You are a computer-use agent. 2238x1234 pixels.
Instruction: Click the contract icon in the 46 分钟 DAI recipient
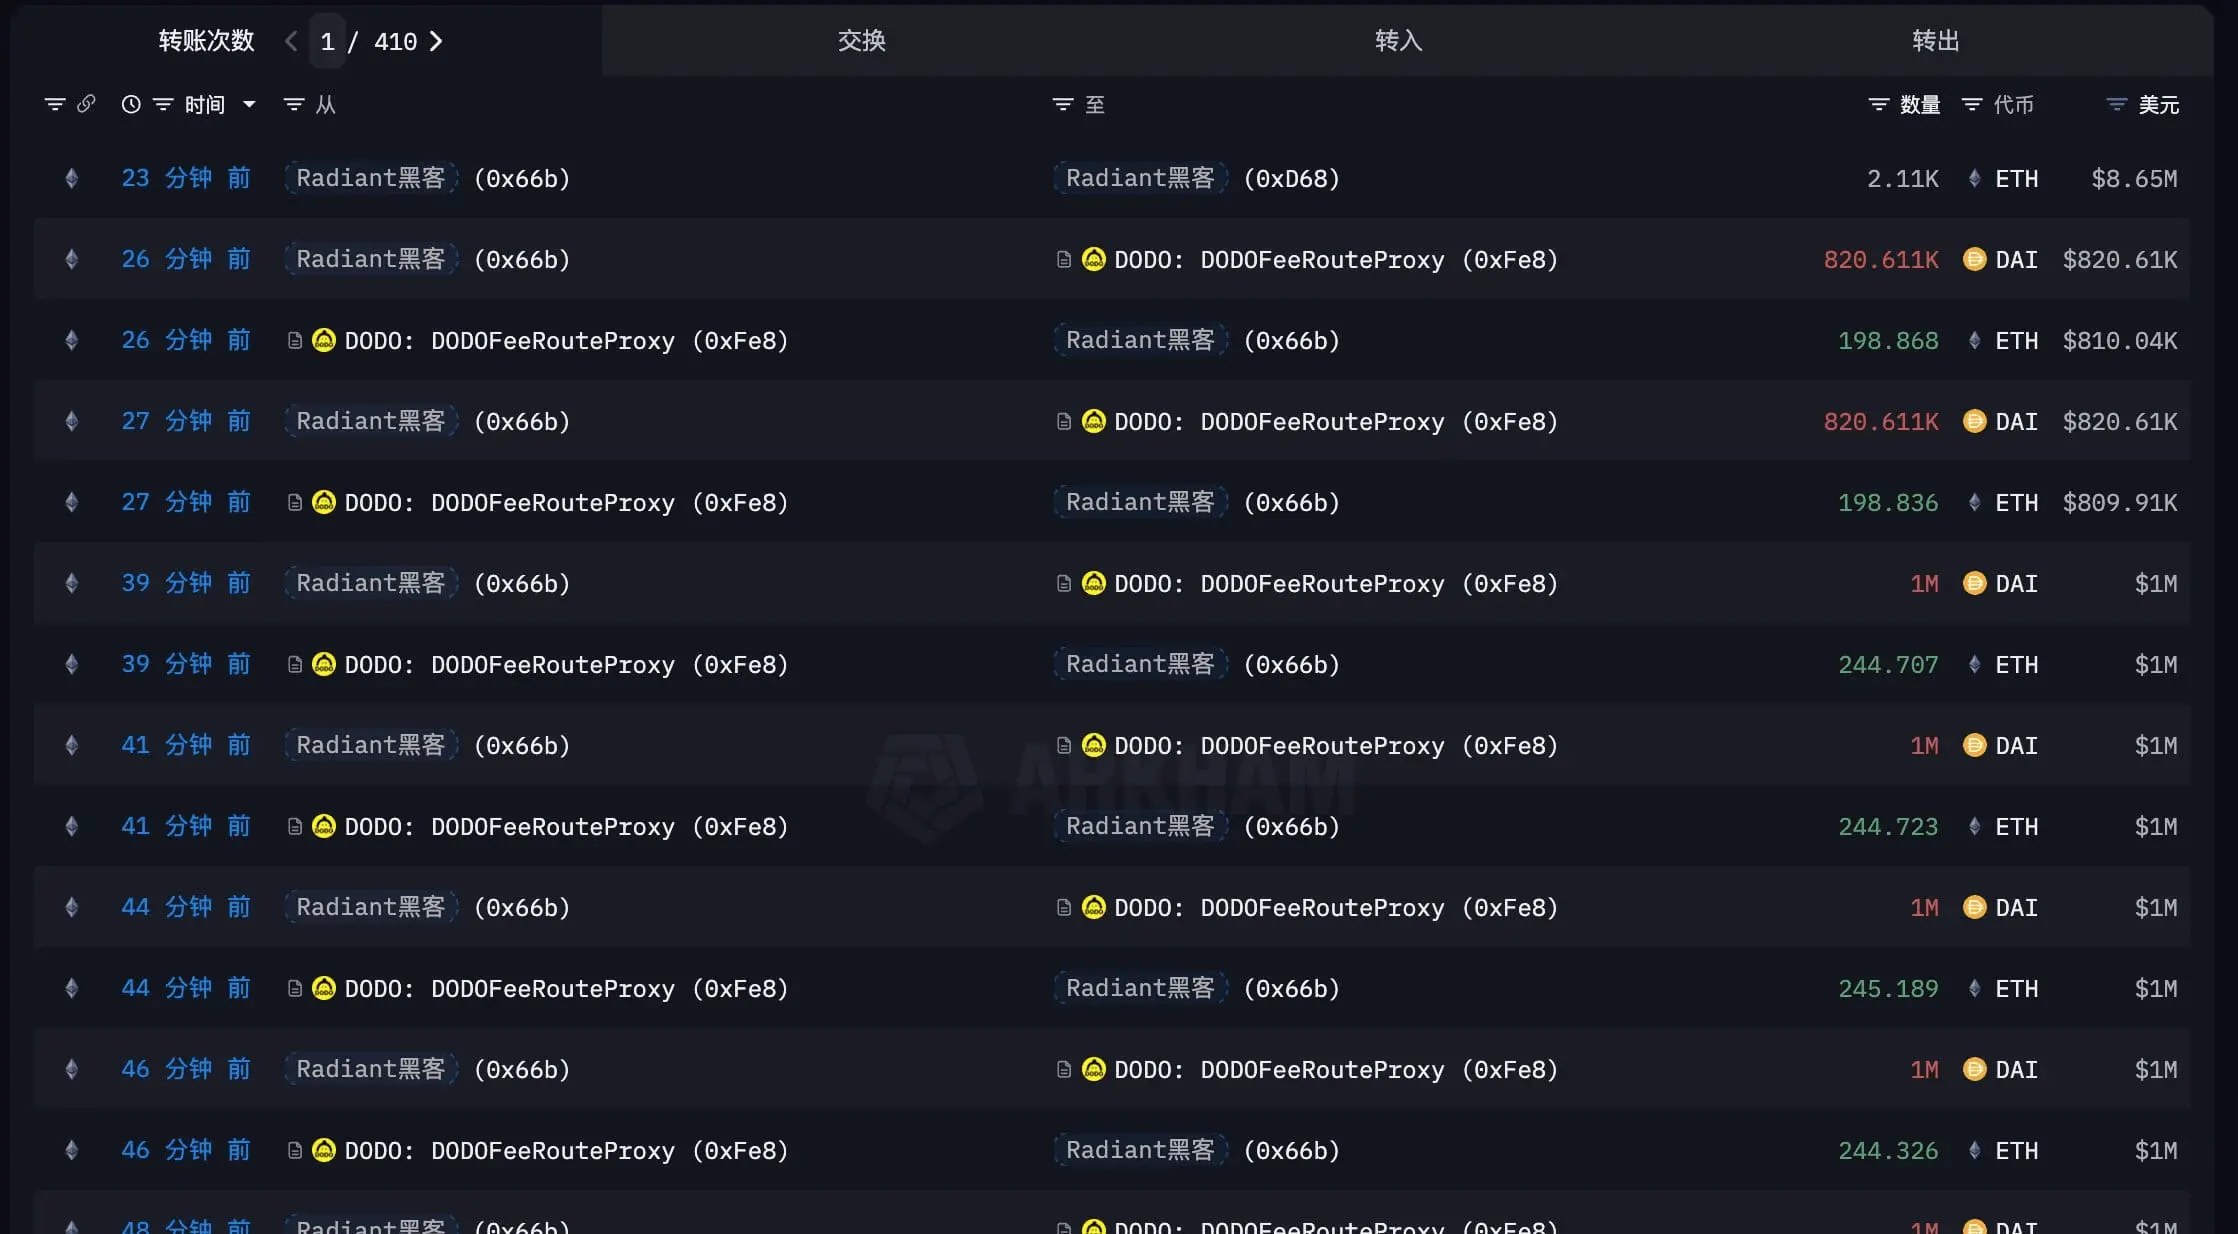pos(1064,1069)
